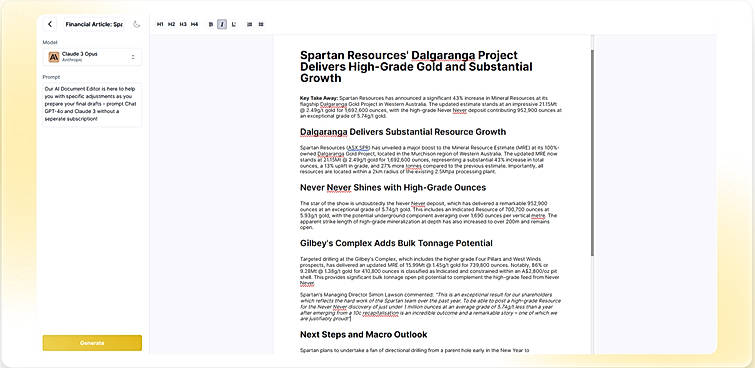Apply Heading 1 style
This screenshot has width=755, height=368.
tap(160, 24)
